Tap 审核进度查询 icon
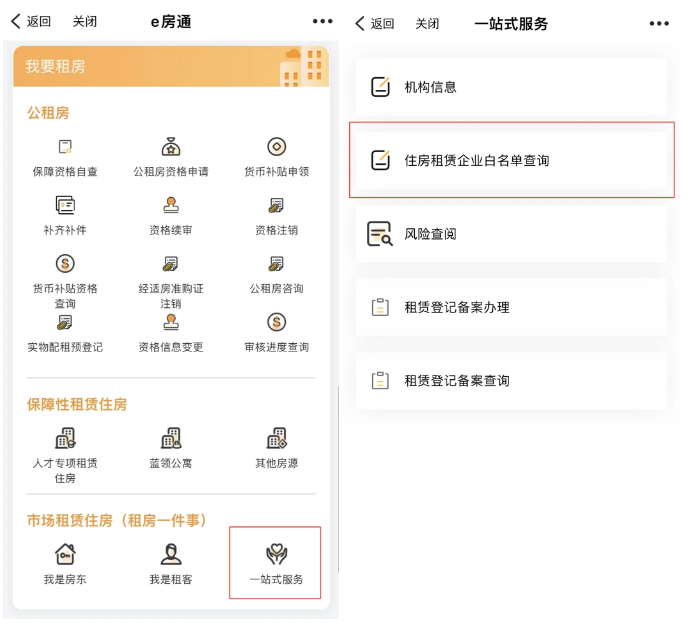 tap(277, 323)
